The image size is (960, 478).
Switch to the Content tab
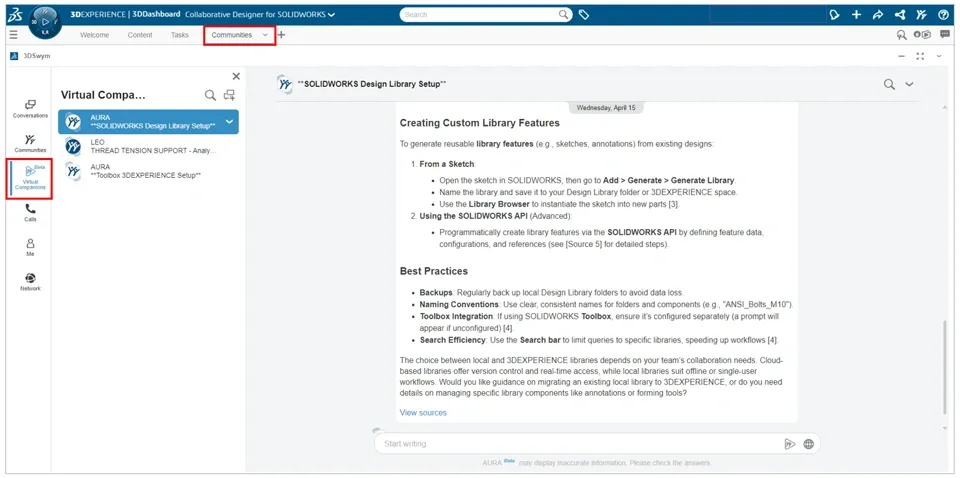tap(140, 35)
